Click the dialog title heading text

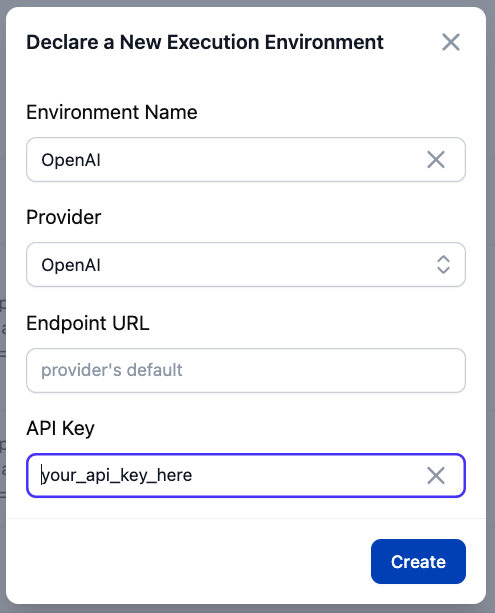[x=205, y=42]
